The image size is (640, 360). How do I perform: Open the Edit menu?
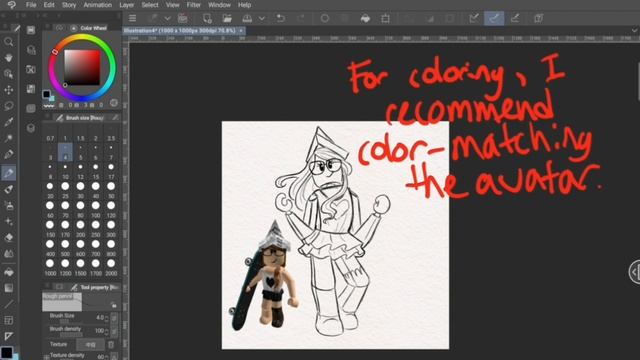(49, 5)
